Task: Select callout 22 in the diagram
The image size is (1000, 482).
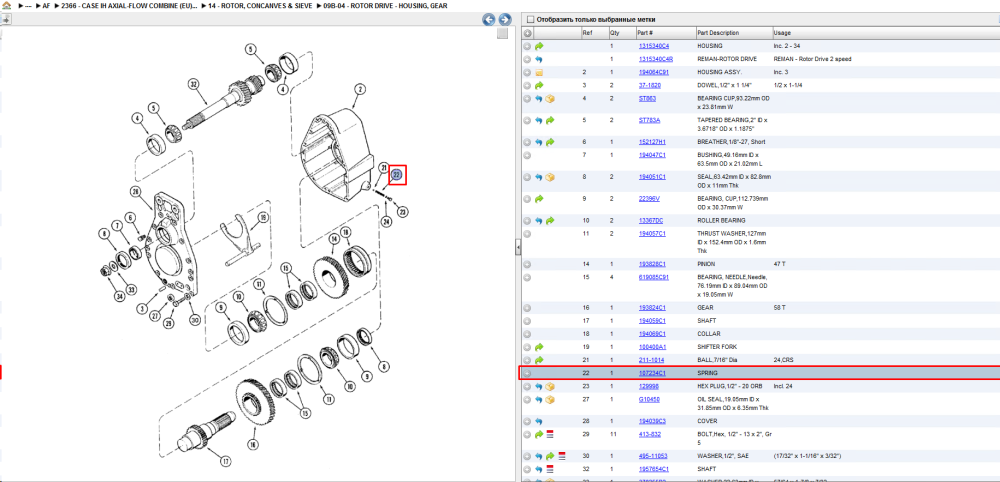Action: pos(397,175)
